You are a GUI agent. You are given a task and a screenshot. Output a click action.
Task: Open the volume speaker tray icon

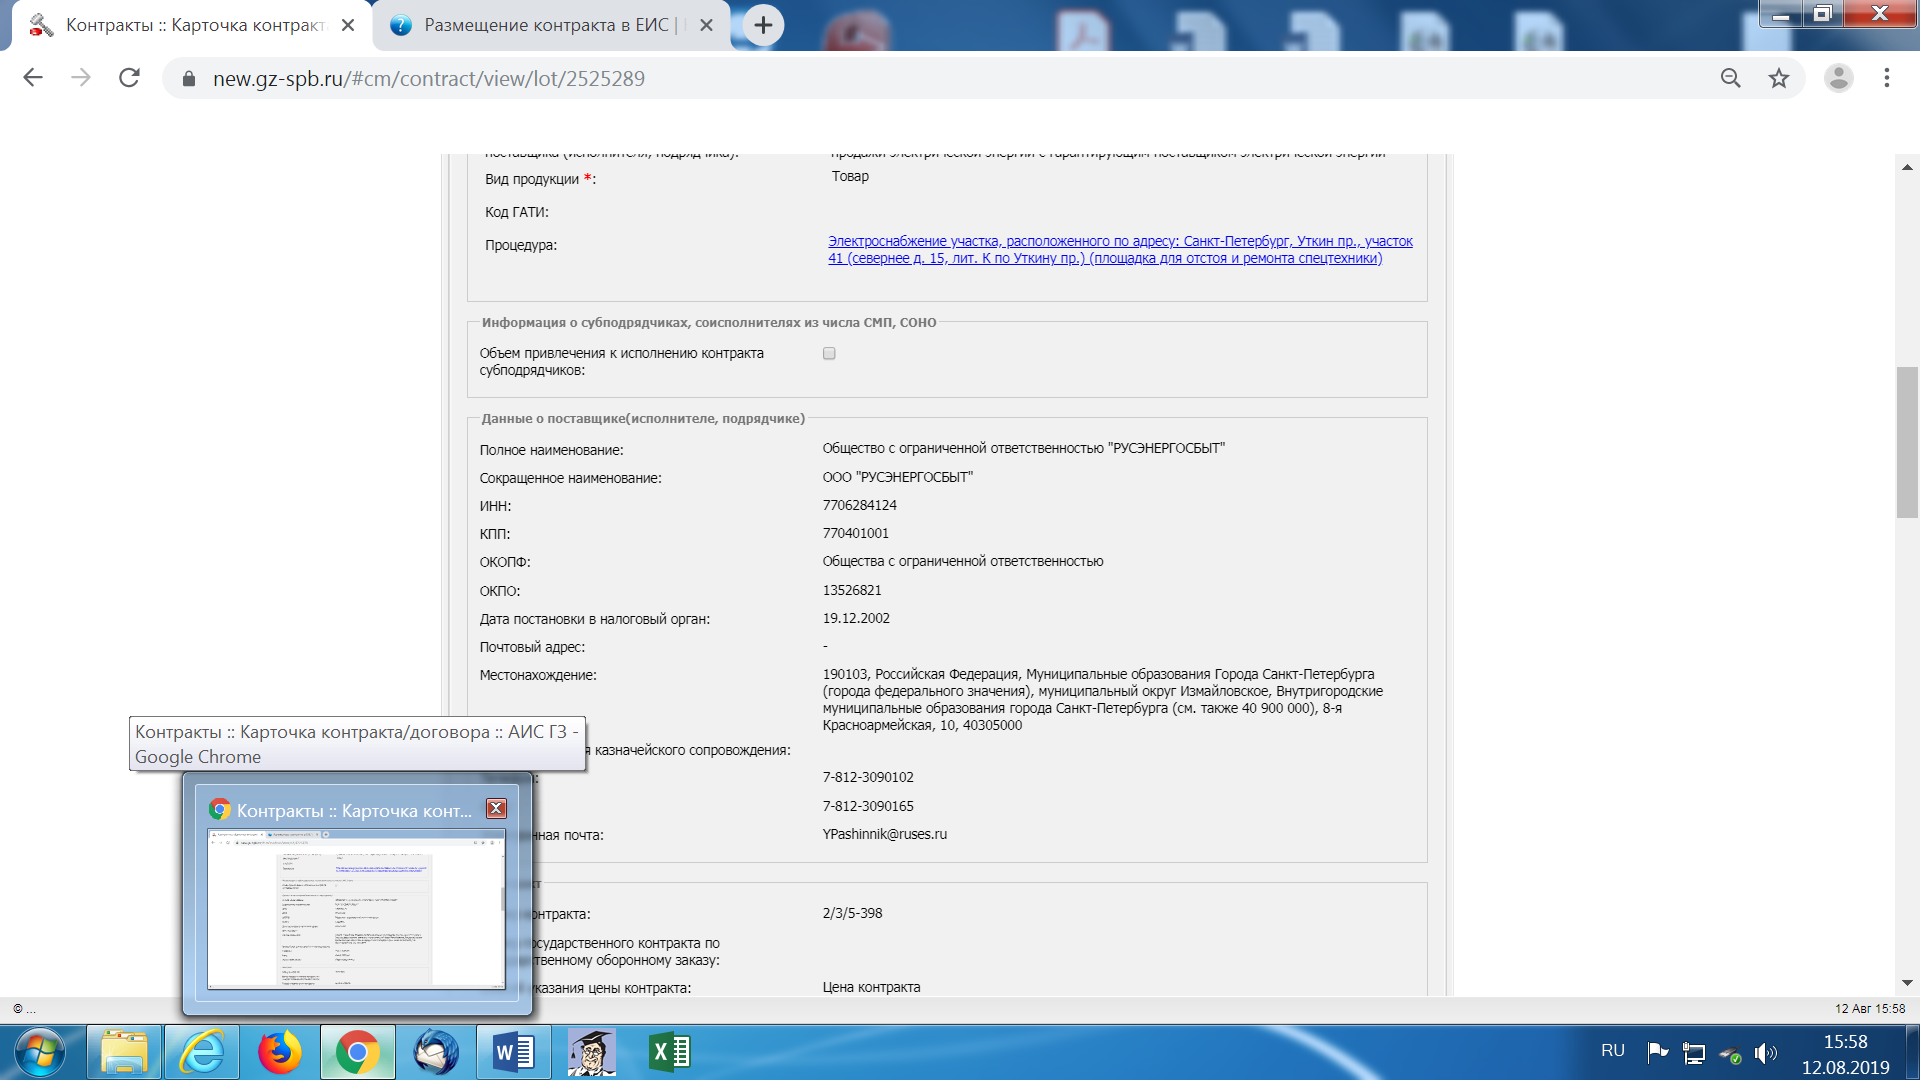coord(1766,1053)
